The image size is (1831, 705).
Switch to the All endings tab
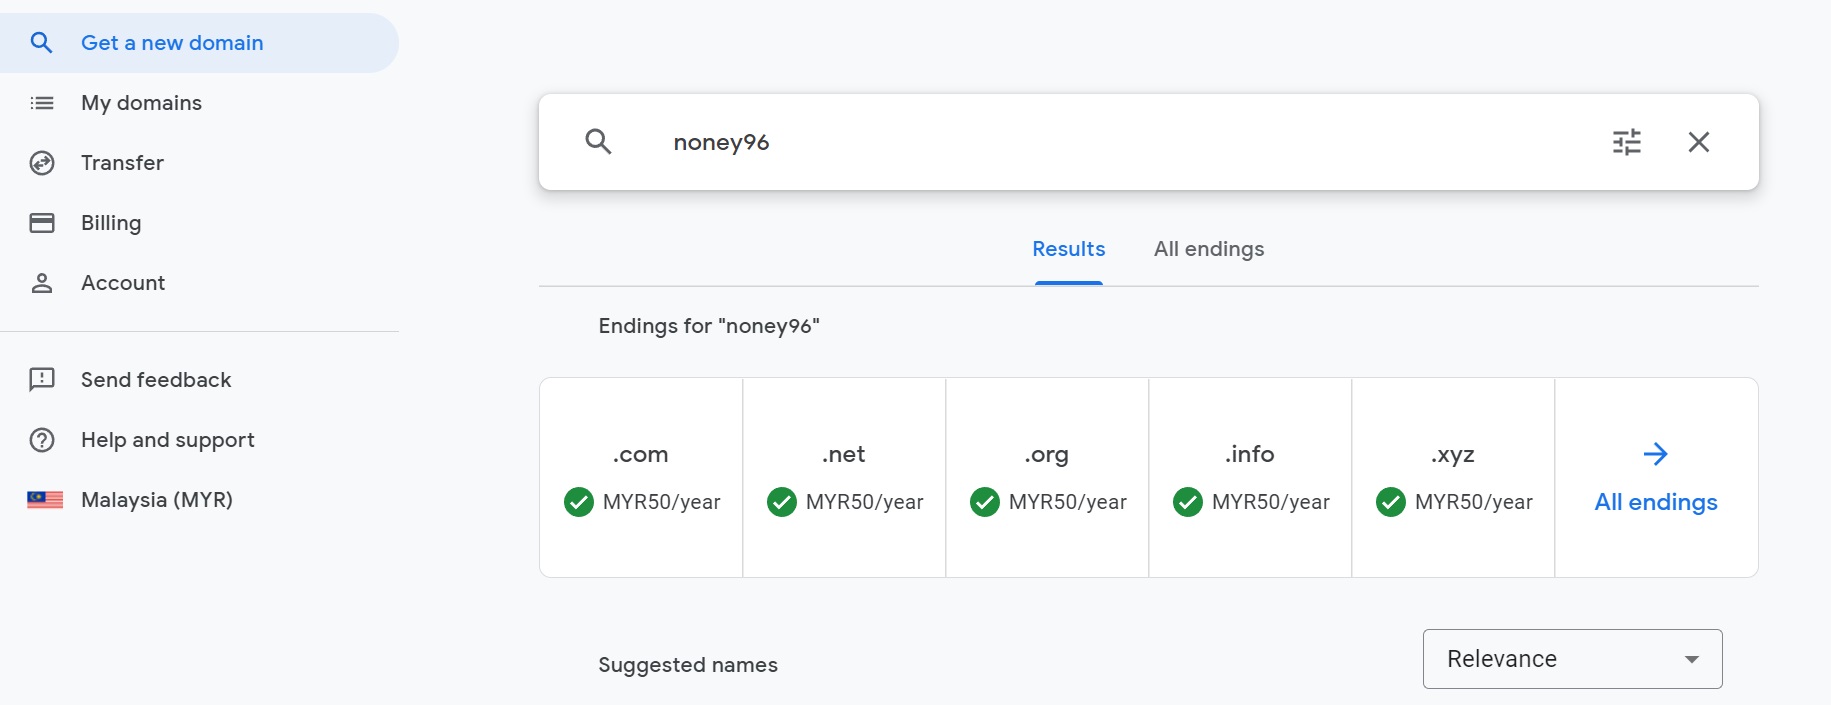(x=1208, y=249)
